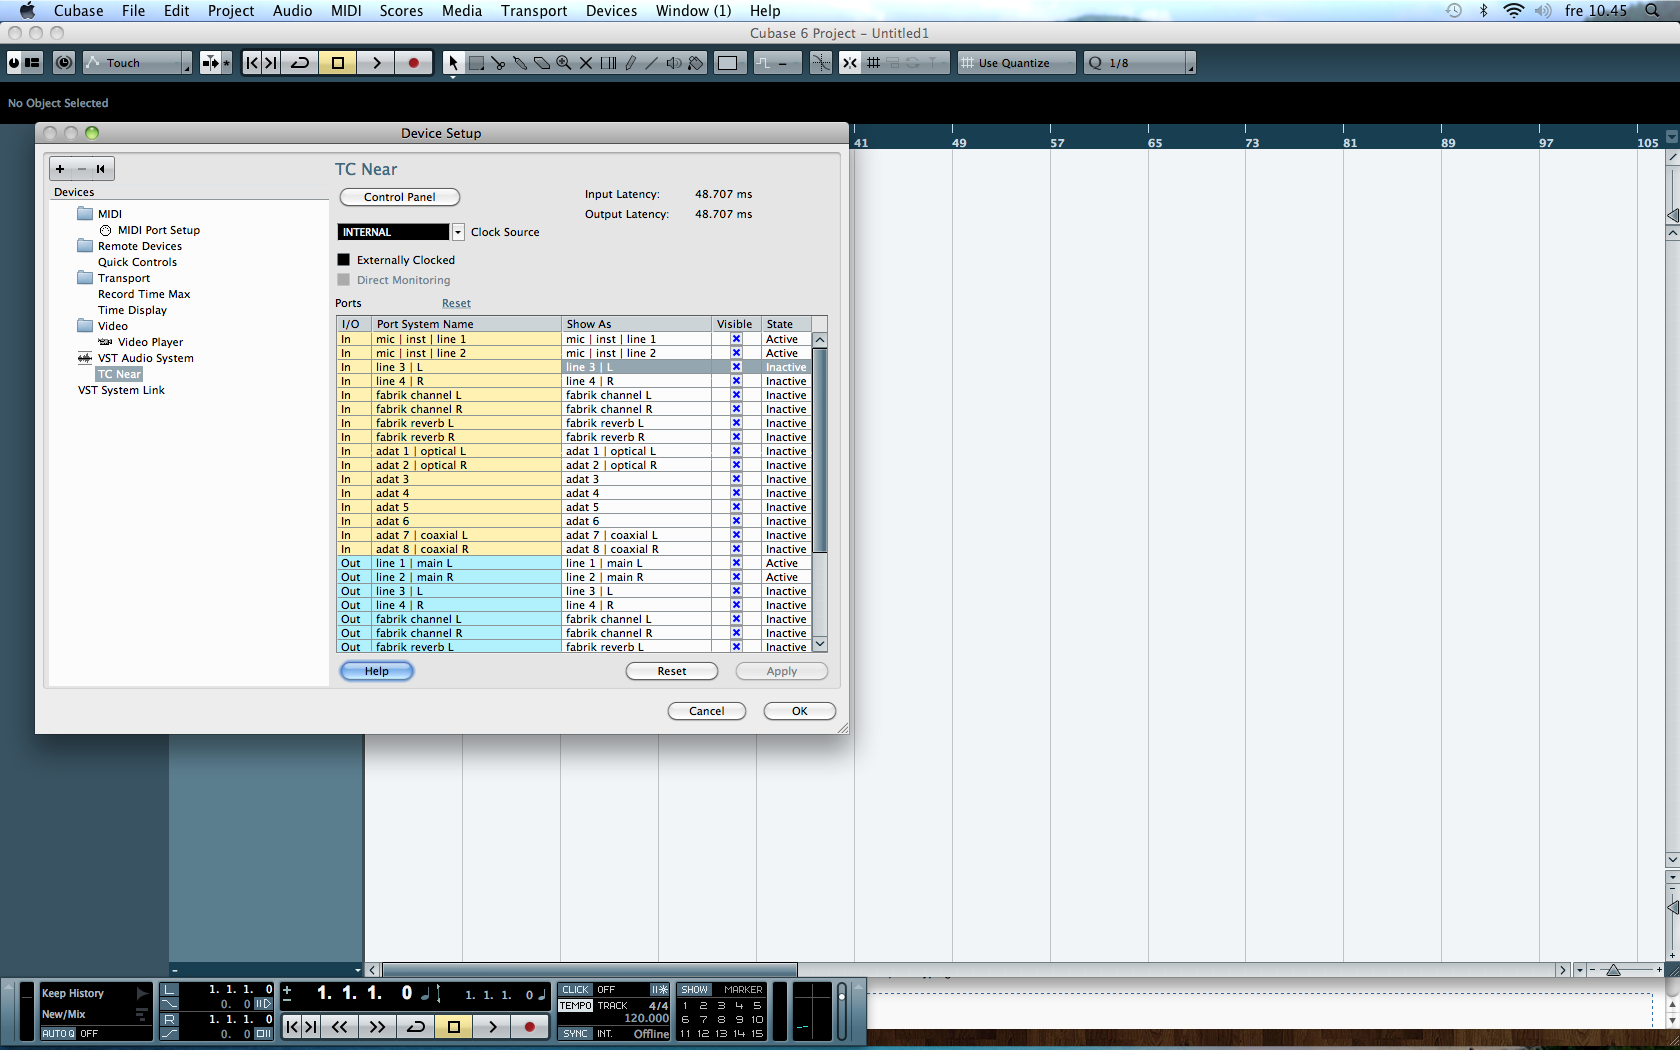Select the Glue tool
This screenshot has height=1050, width=1680.
[520, 63]
